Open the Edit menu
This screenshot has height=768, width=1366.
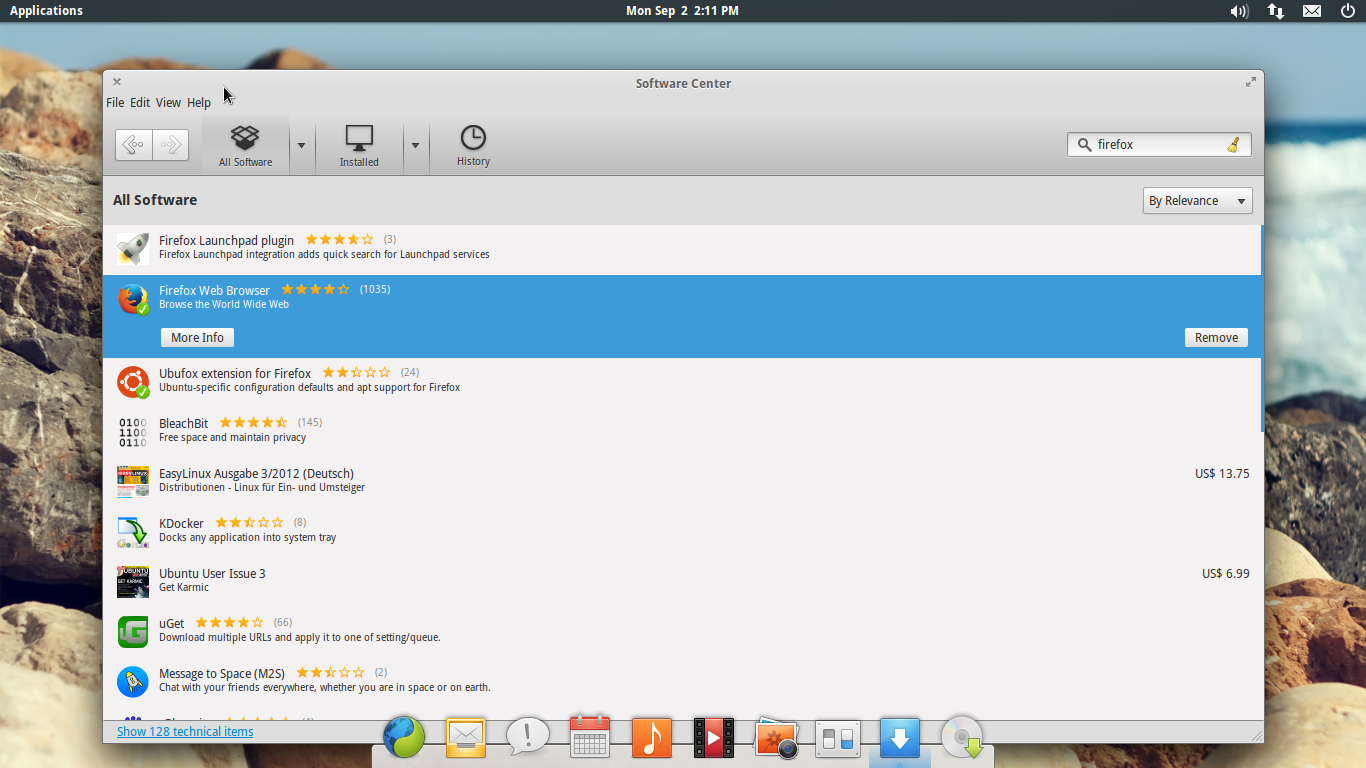pos(140,102)
